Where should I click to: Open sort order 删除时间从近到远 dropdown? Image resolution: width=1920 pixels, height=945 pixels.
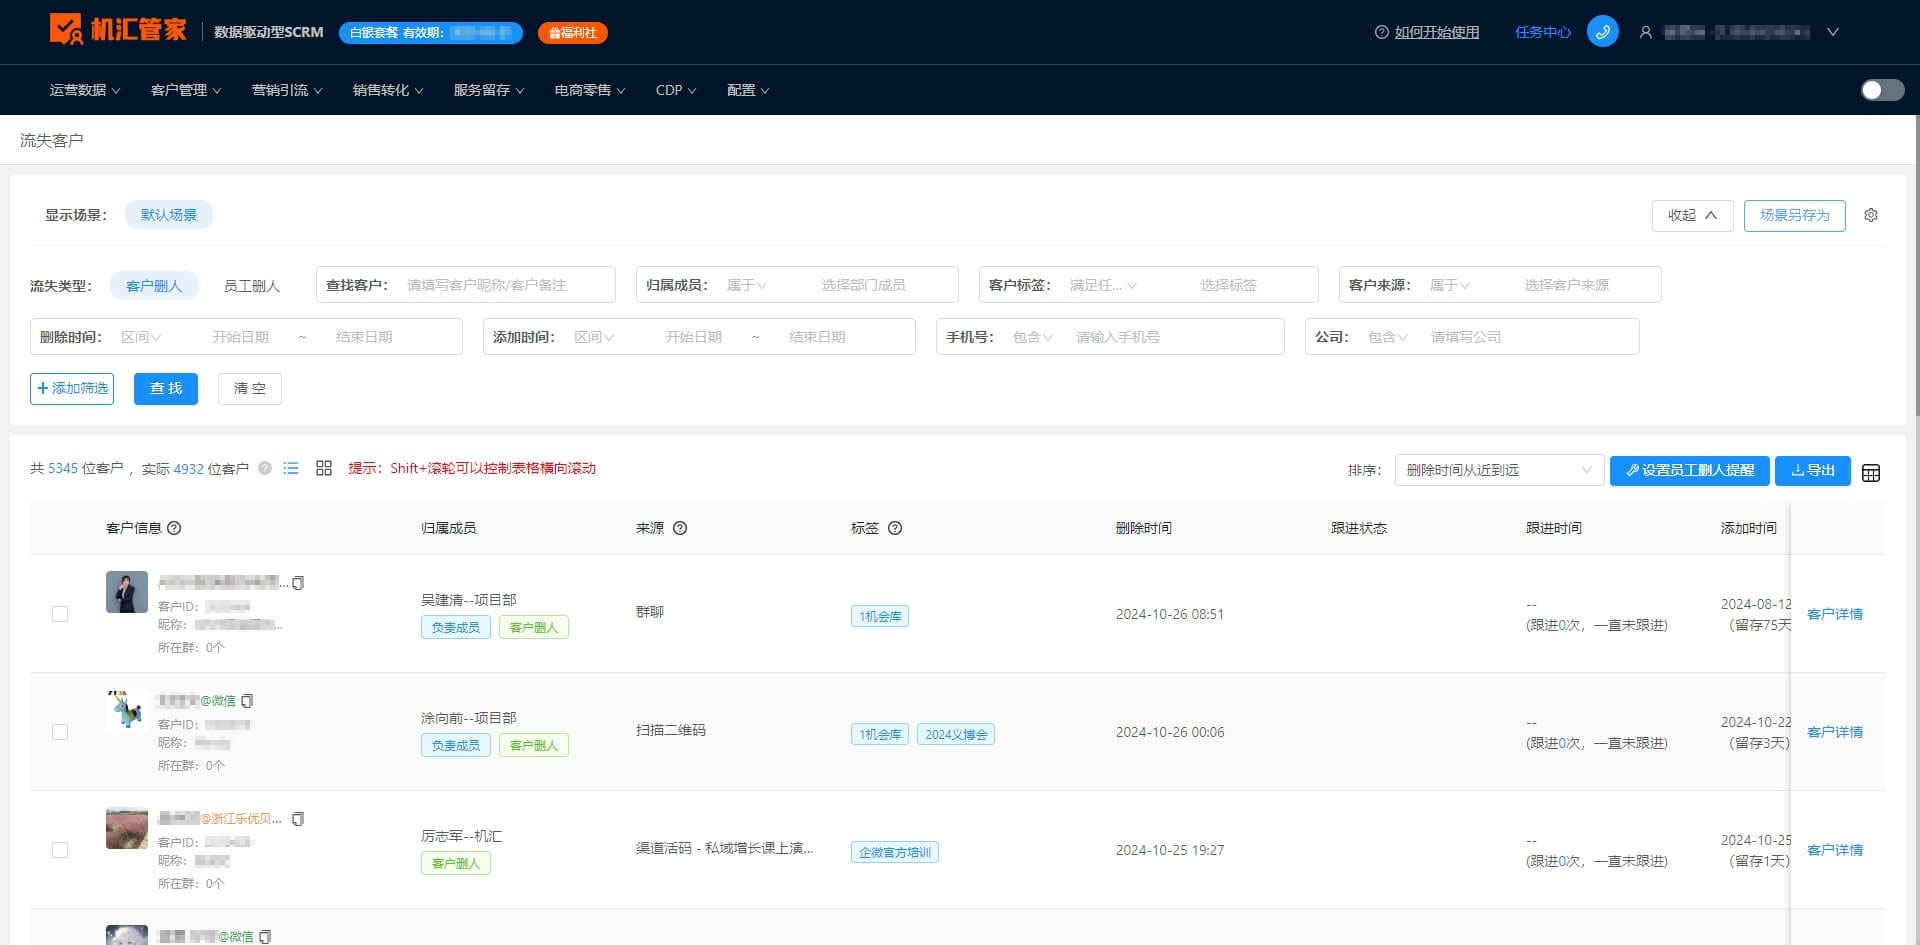point(1499,470)
